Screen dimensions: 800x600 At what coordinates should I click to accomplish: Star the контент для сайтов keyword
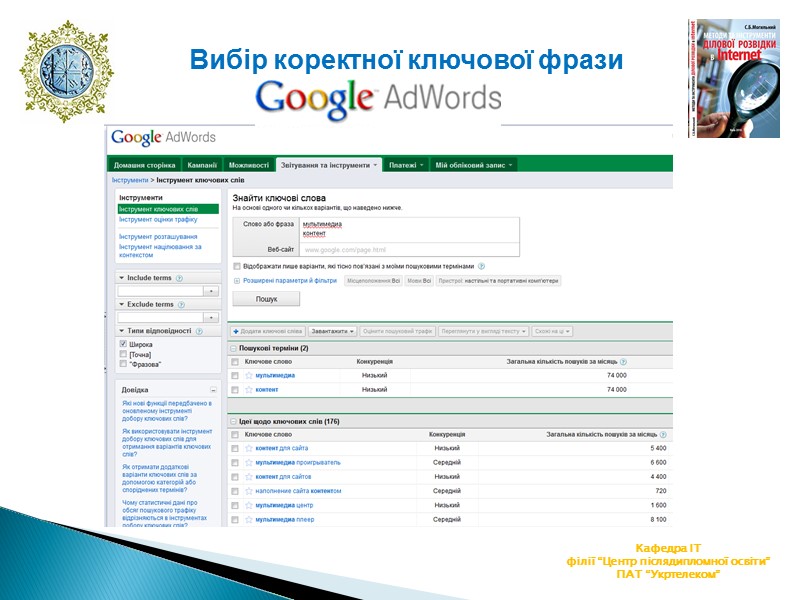pyautogui.click(x=248, y=477)
